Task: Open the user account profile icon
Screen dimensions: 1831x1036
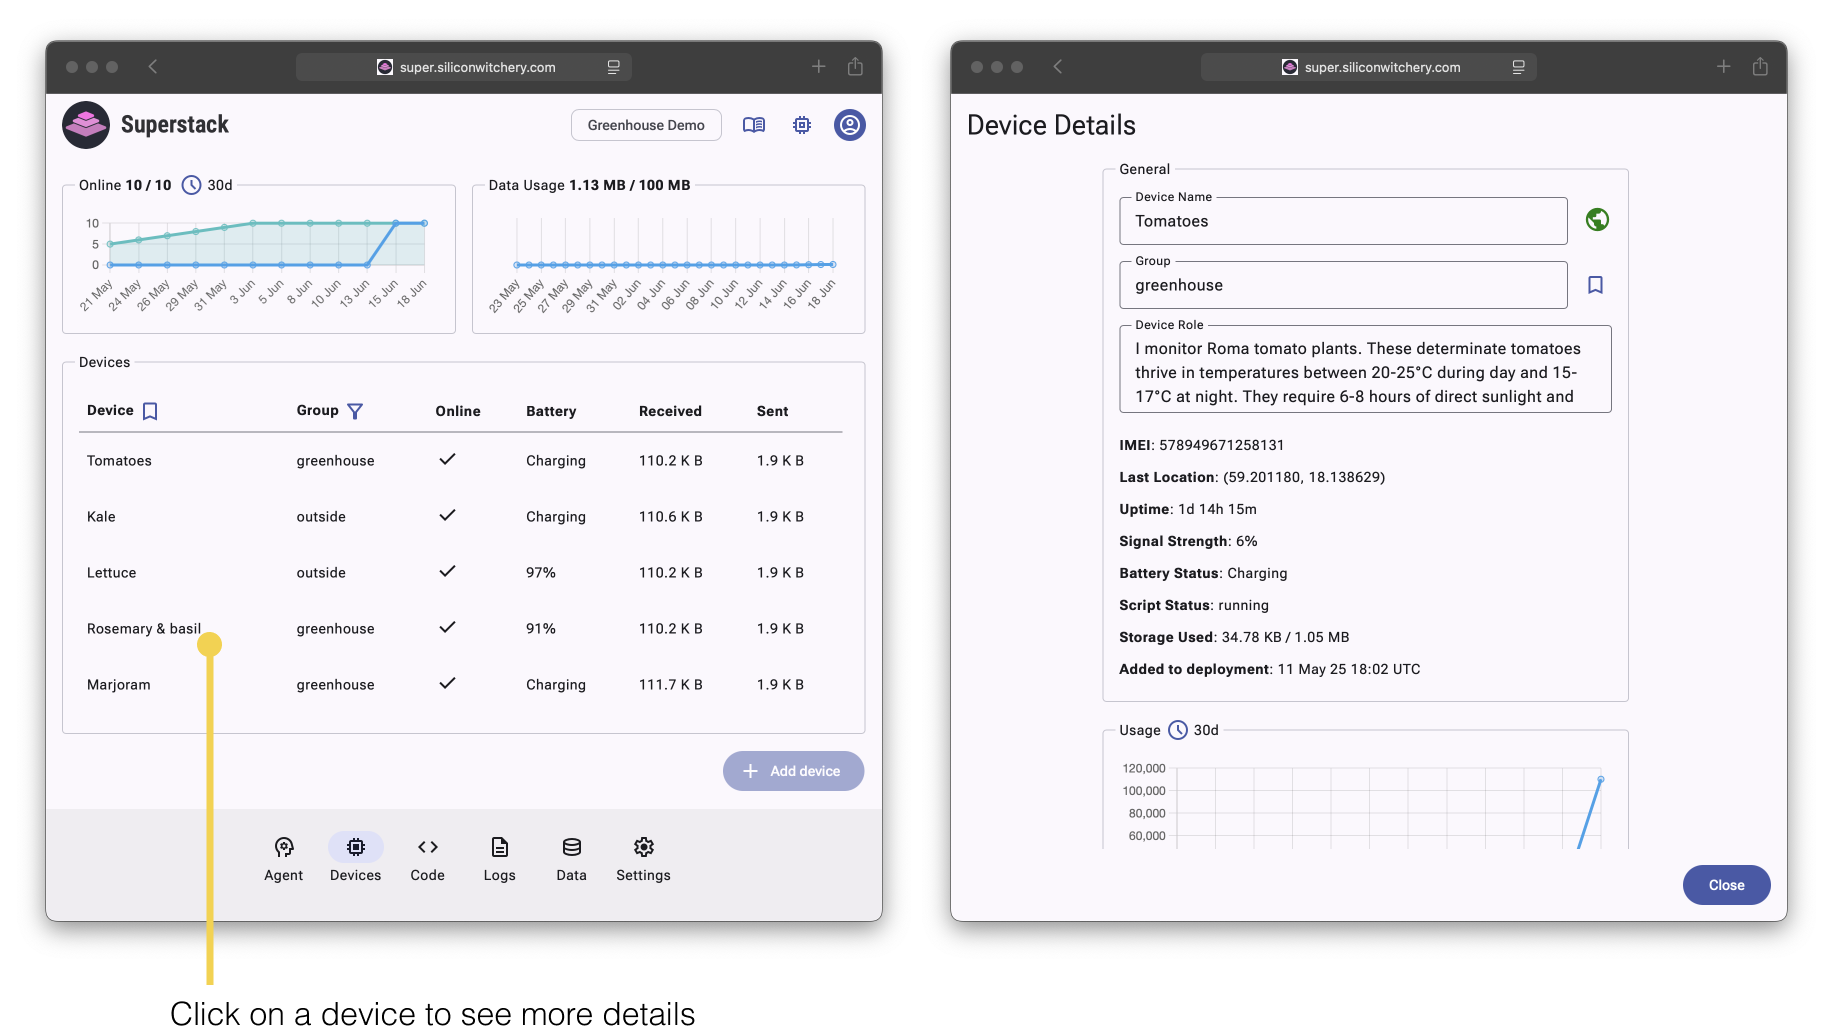Action: (850, 125)
